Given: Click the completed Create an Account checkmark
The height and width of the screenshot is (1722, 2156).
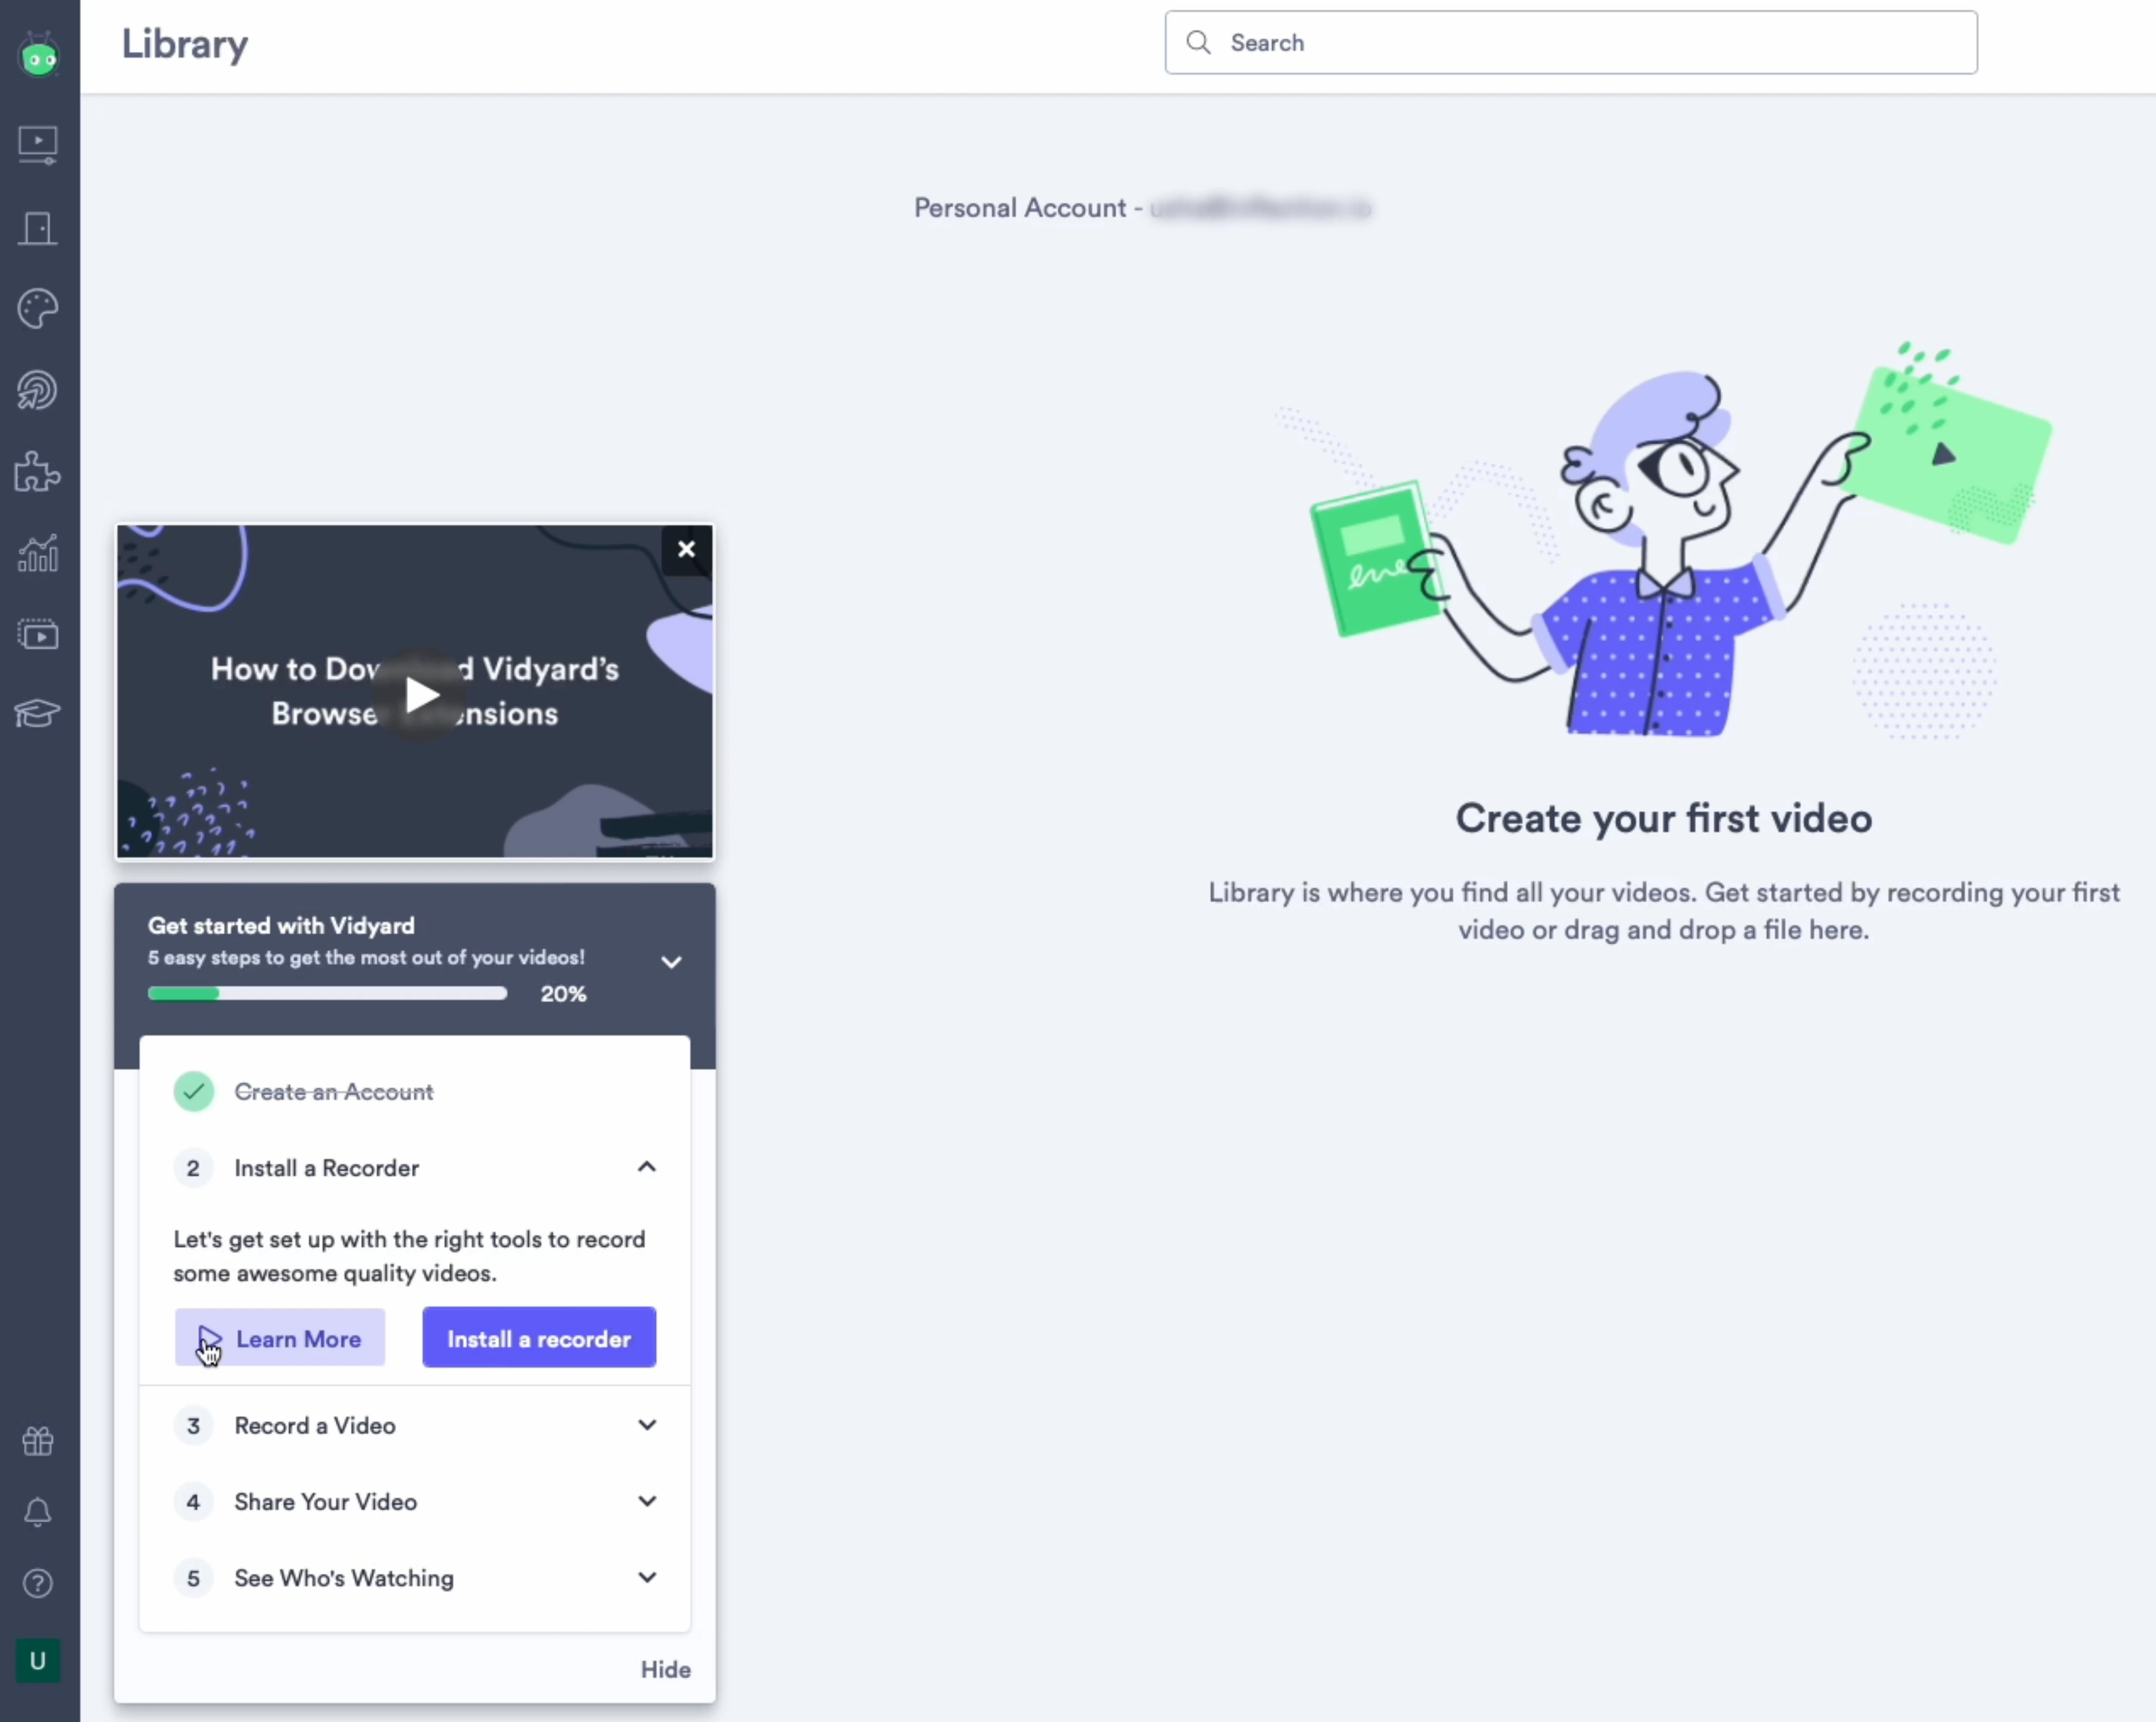Looking at the screenshot, I should click(193, 1091).
